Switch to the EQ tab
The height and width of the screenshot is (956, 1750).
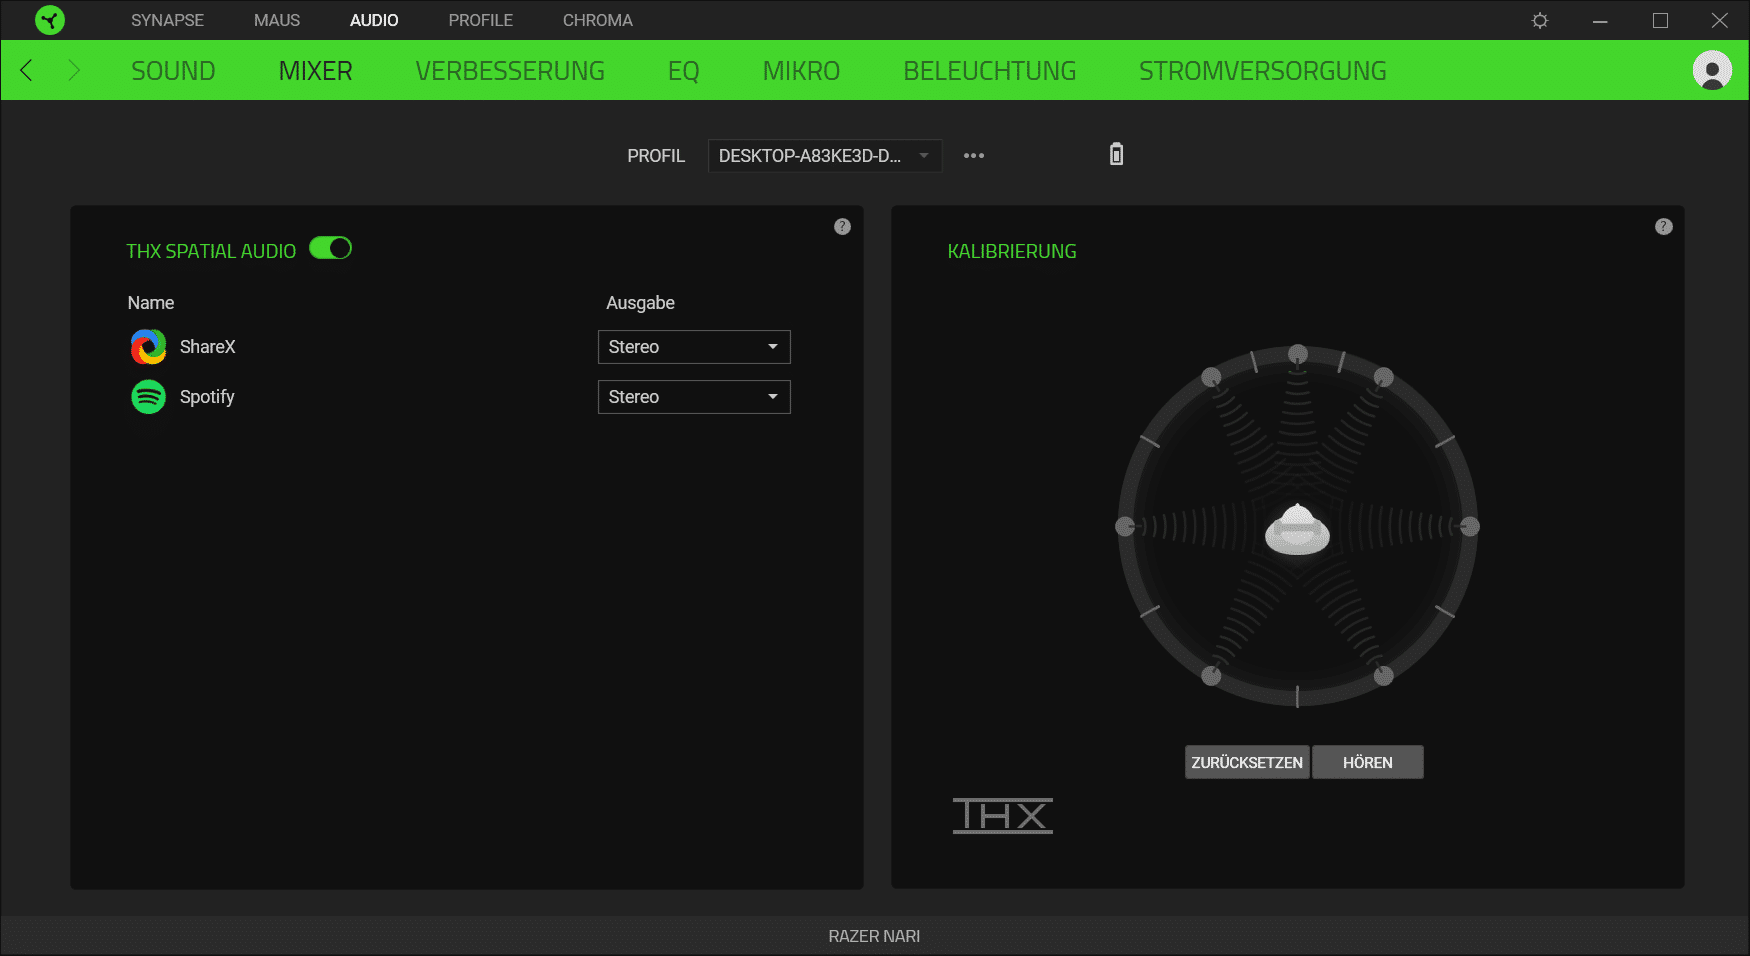tap(683, 71)
